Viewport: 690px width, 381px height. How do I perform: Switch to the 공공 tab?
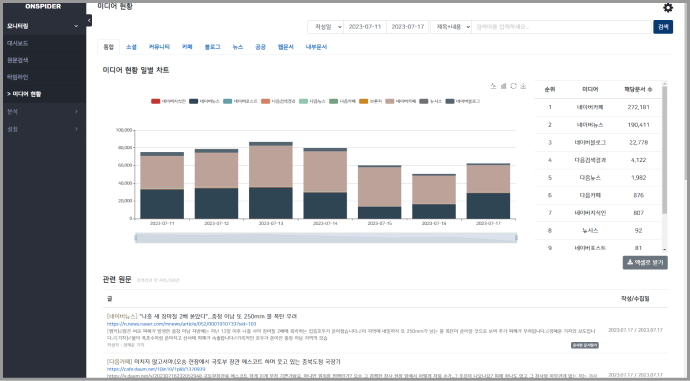[x=261, y=47]
